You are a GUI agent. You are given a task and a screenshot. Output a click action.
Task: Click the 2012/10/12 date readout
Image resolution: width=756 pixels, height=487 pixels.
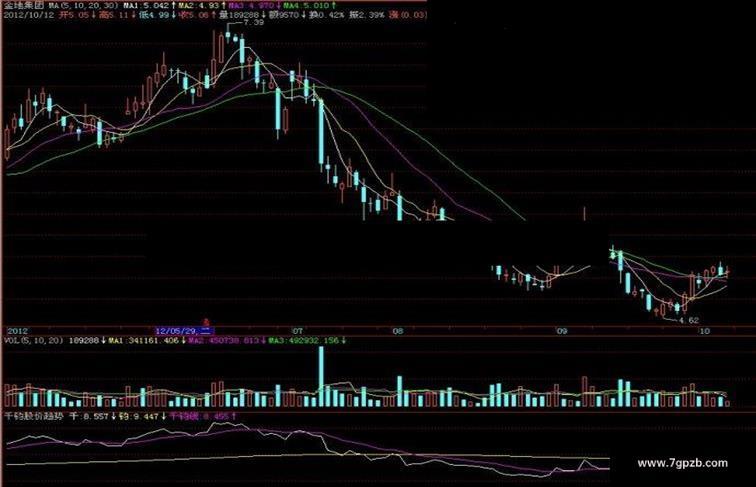28,15
